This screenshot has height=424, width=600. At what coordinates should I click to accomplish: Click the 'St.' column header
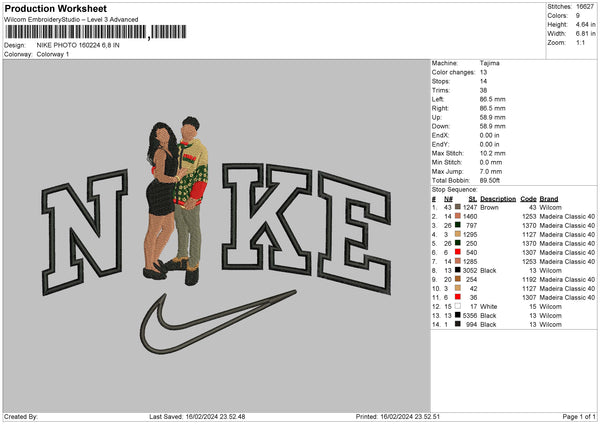[473, 199]
